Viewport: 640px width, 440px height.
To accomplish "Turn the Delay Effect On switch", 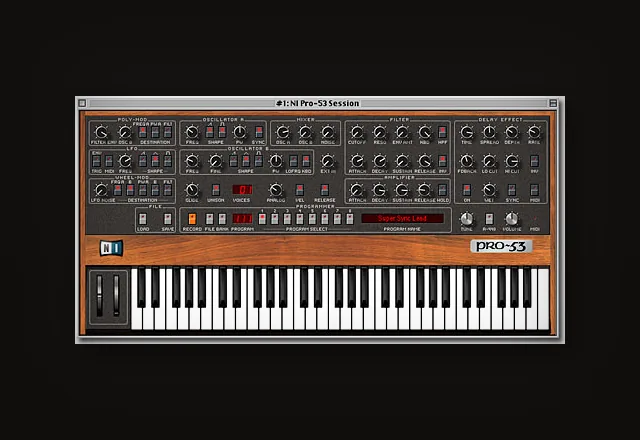I will coord(467,190).
